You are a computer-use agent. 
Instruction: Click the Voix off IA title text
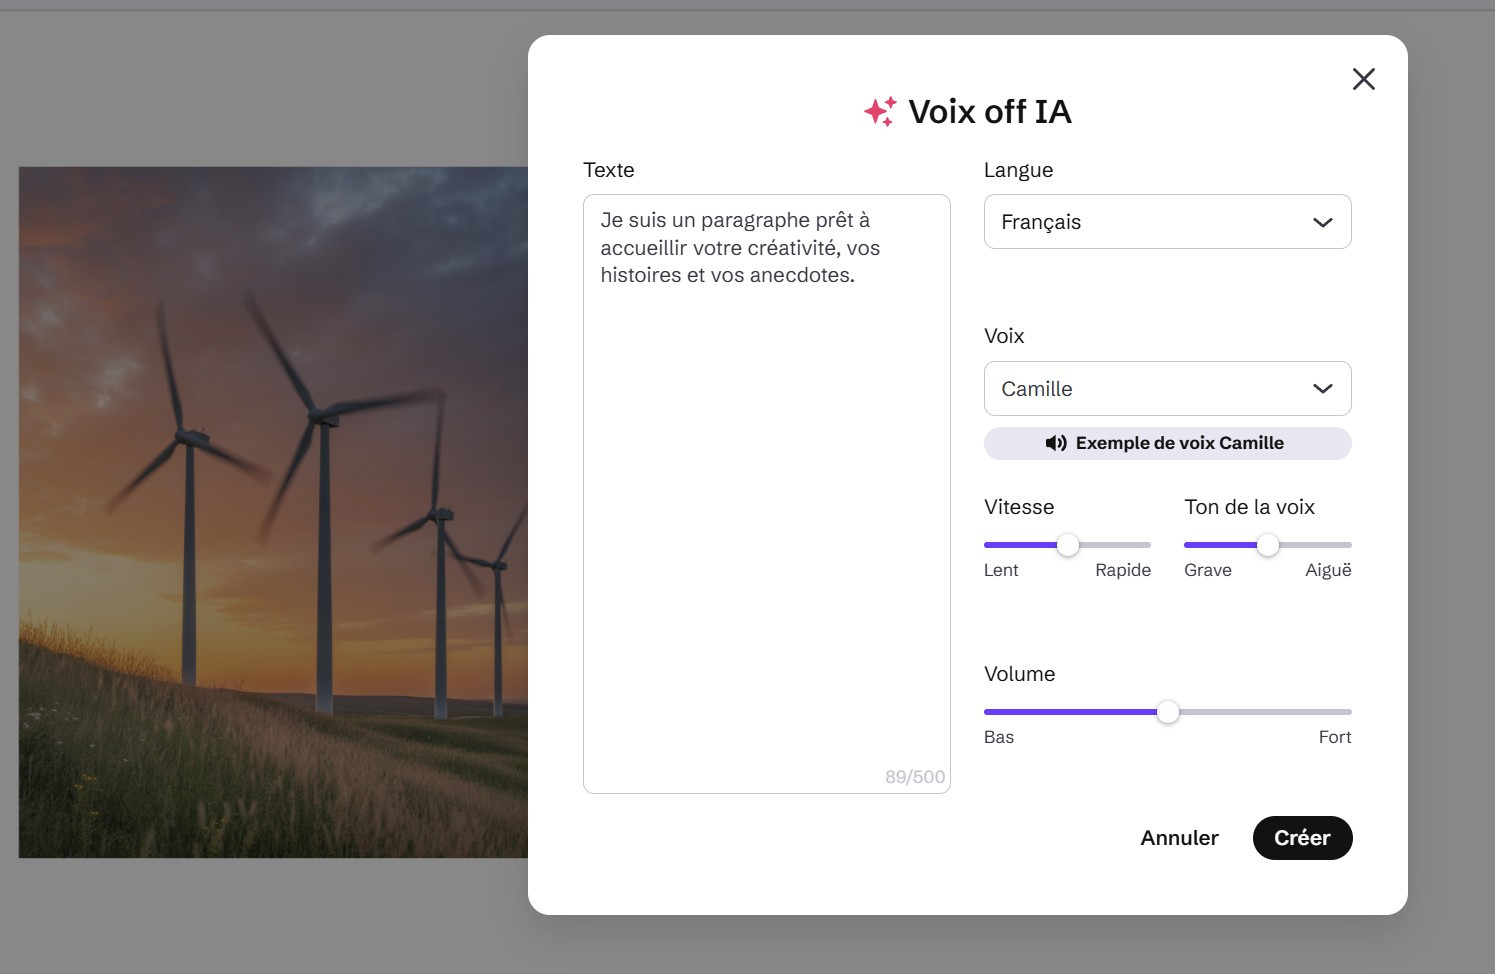(989, 112)
